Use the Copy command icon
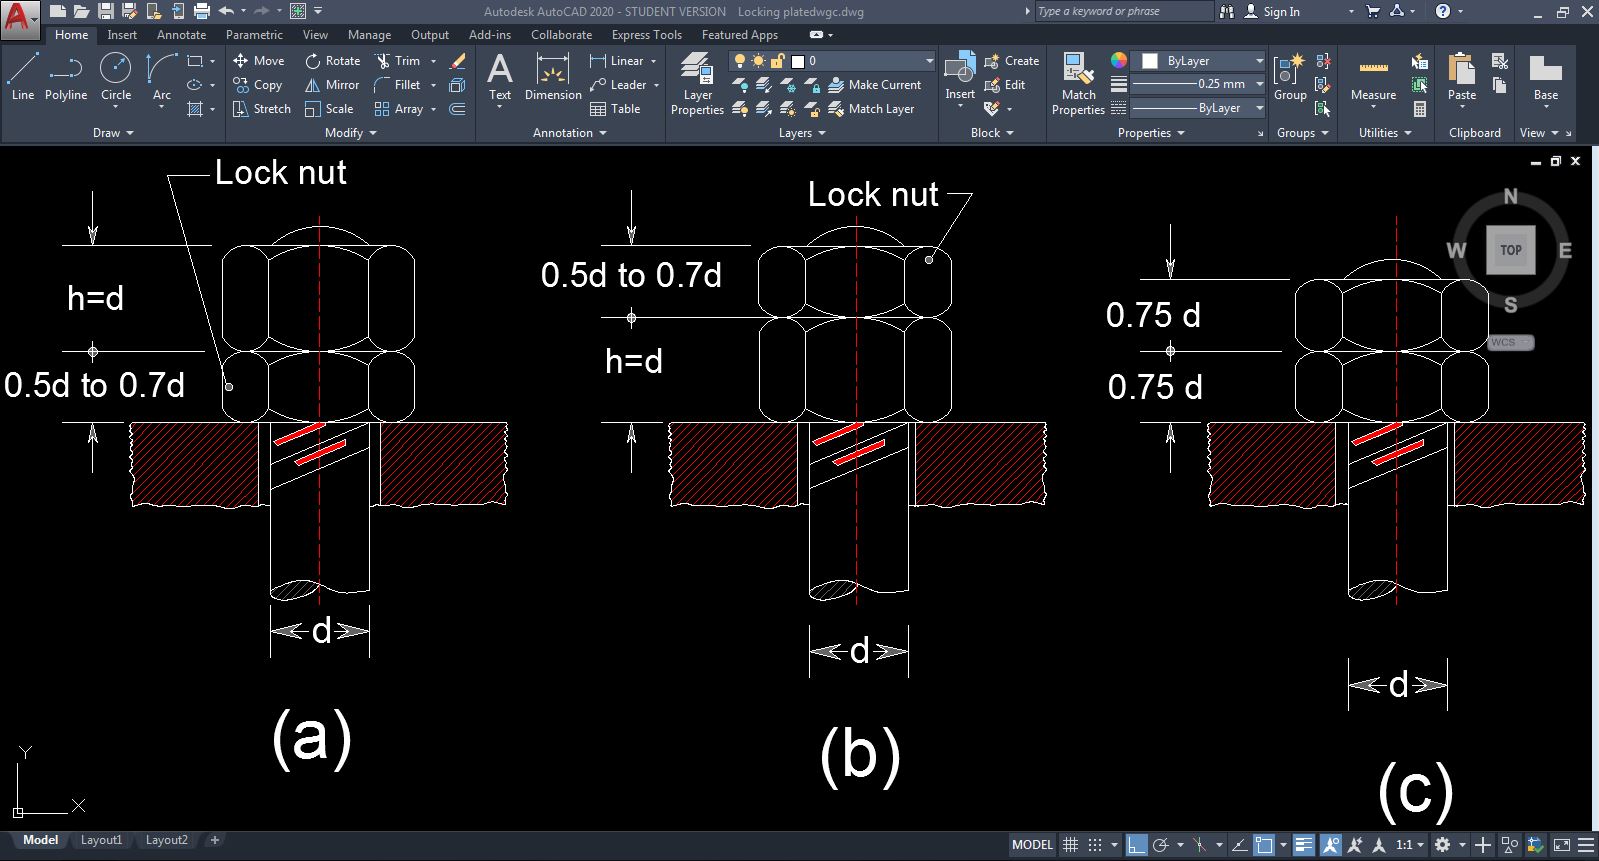This screenshot has height=861, width=1599. tap(258, 85)
